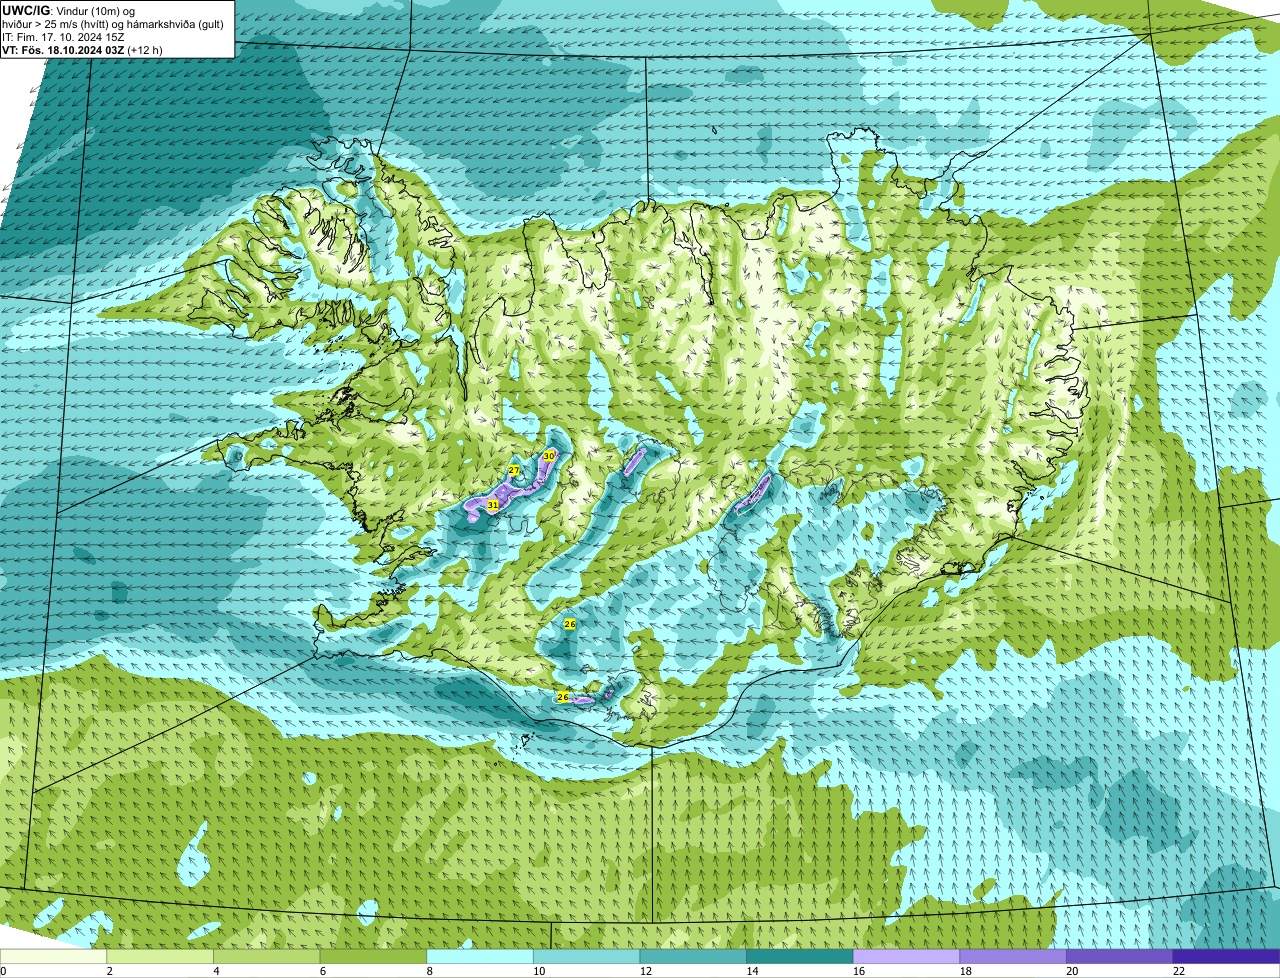The width and height of the screenshot is (1280, 978).
Task: Pick the 10–12 m/s light teal legend swatch
Action: tap(587, 956)
